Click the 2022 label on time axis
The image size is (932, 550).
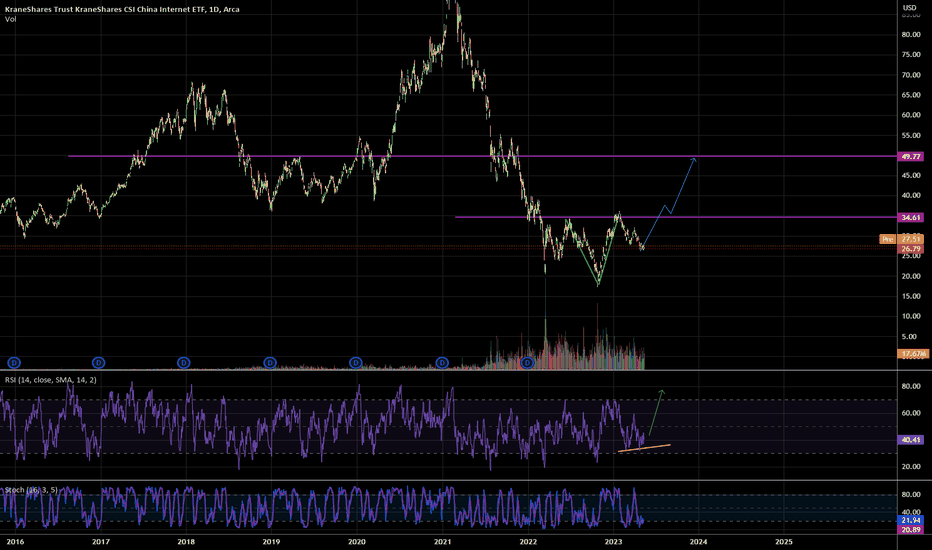tap(528, 542)
